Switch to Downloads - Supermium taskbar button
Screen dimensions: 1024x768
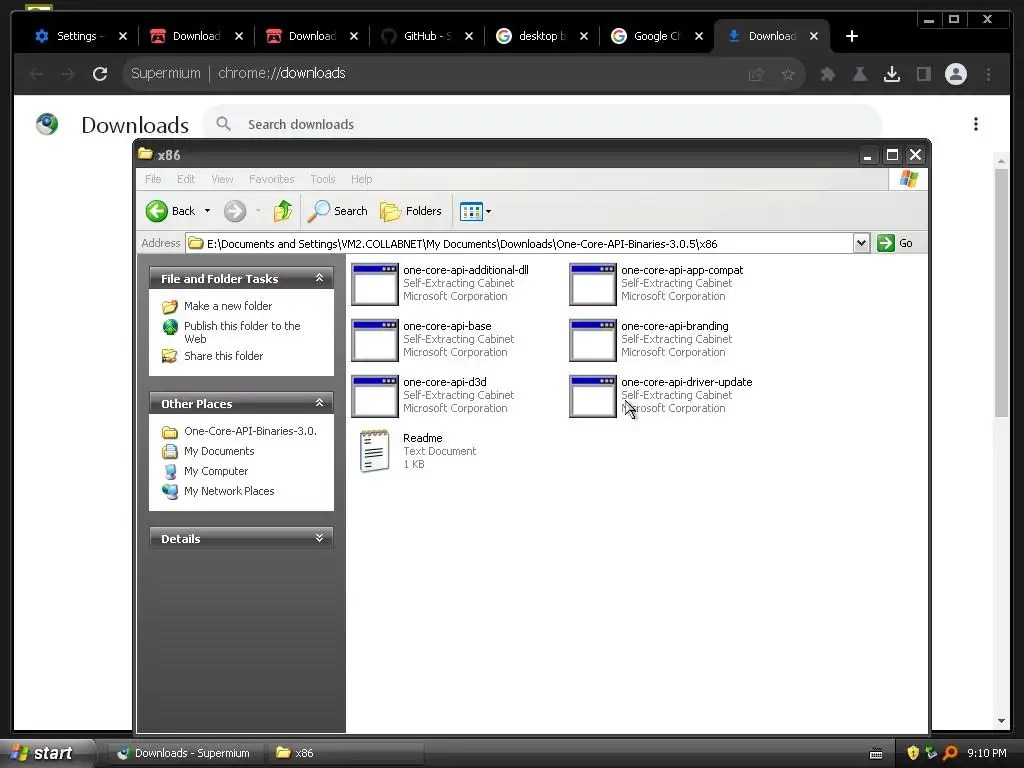[x=185, y=753]
